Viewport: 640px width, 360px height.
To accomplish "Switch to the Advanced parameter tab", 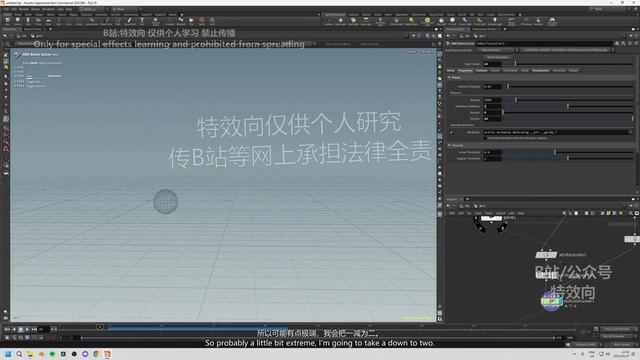I will point(559,71).
